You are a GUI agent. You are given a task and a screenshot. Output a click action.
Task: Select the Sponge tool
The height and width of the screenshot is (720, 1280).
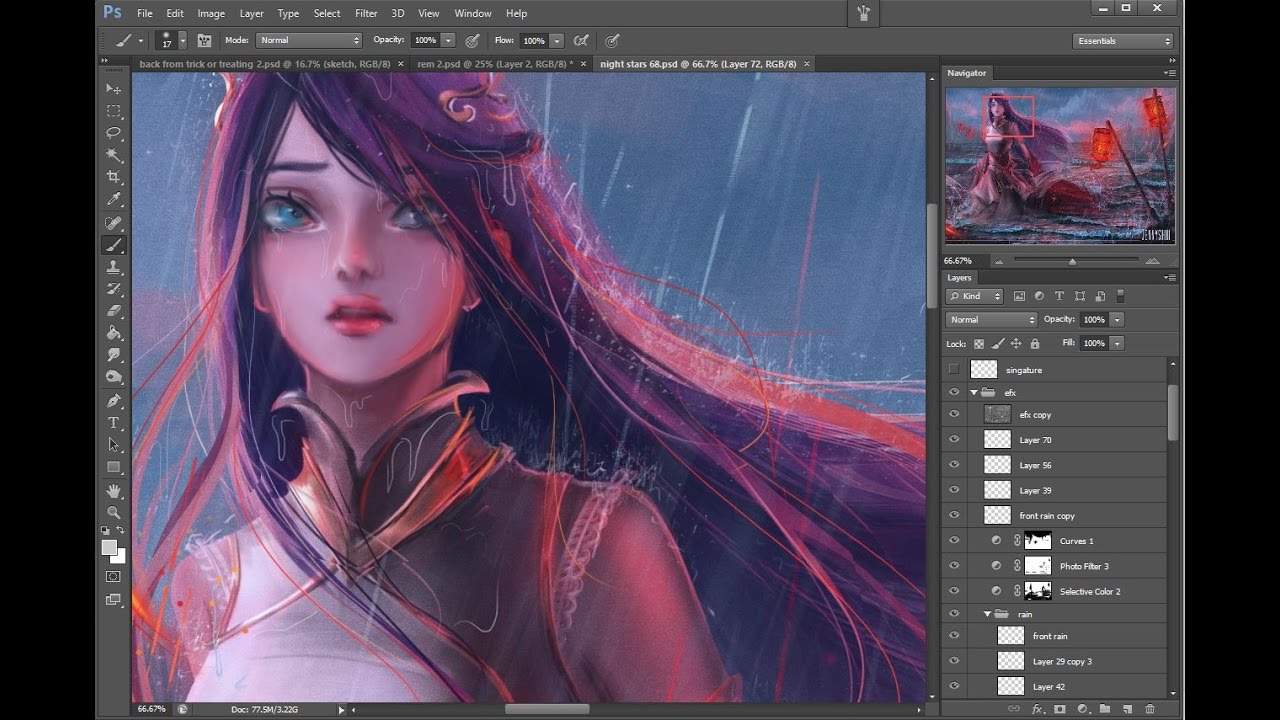pyautogui.click(x=114, y=377)
